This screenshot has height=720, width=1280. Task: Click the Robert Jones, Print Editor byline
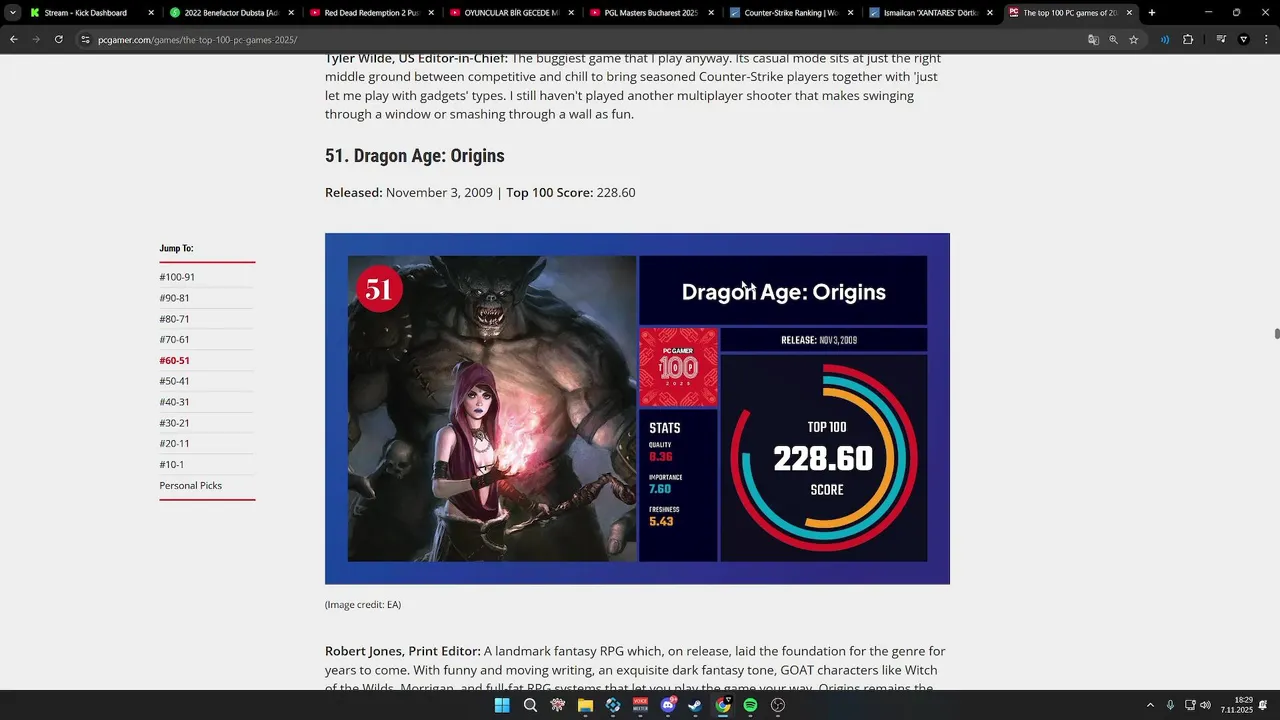(403, 651)
